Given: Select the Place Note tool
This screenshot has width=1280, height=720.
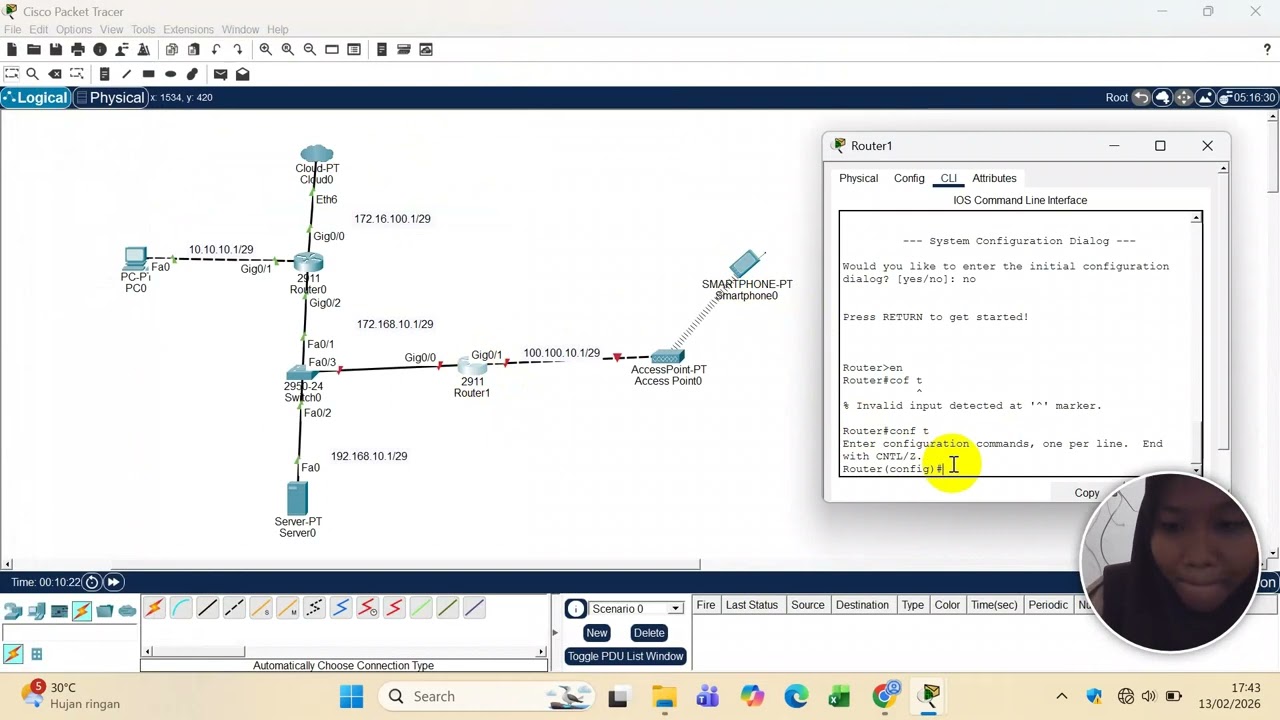Looking at the screenshot, I should 104,74.
